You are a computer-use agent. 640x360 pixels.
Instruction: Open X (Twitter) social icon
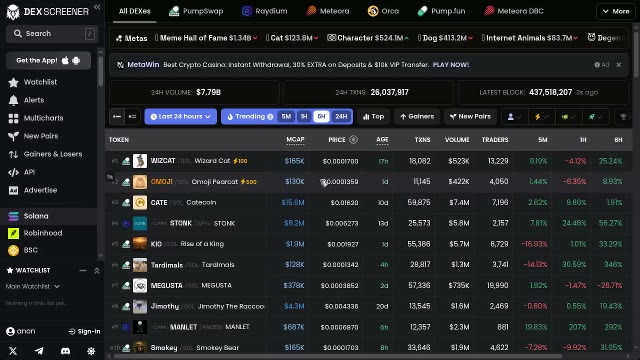click(x=13, y=351)
